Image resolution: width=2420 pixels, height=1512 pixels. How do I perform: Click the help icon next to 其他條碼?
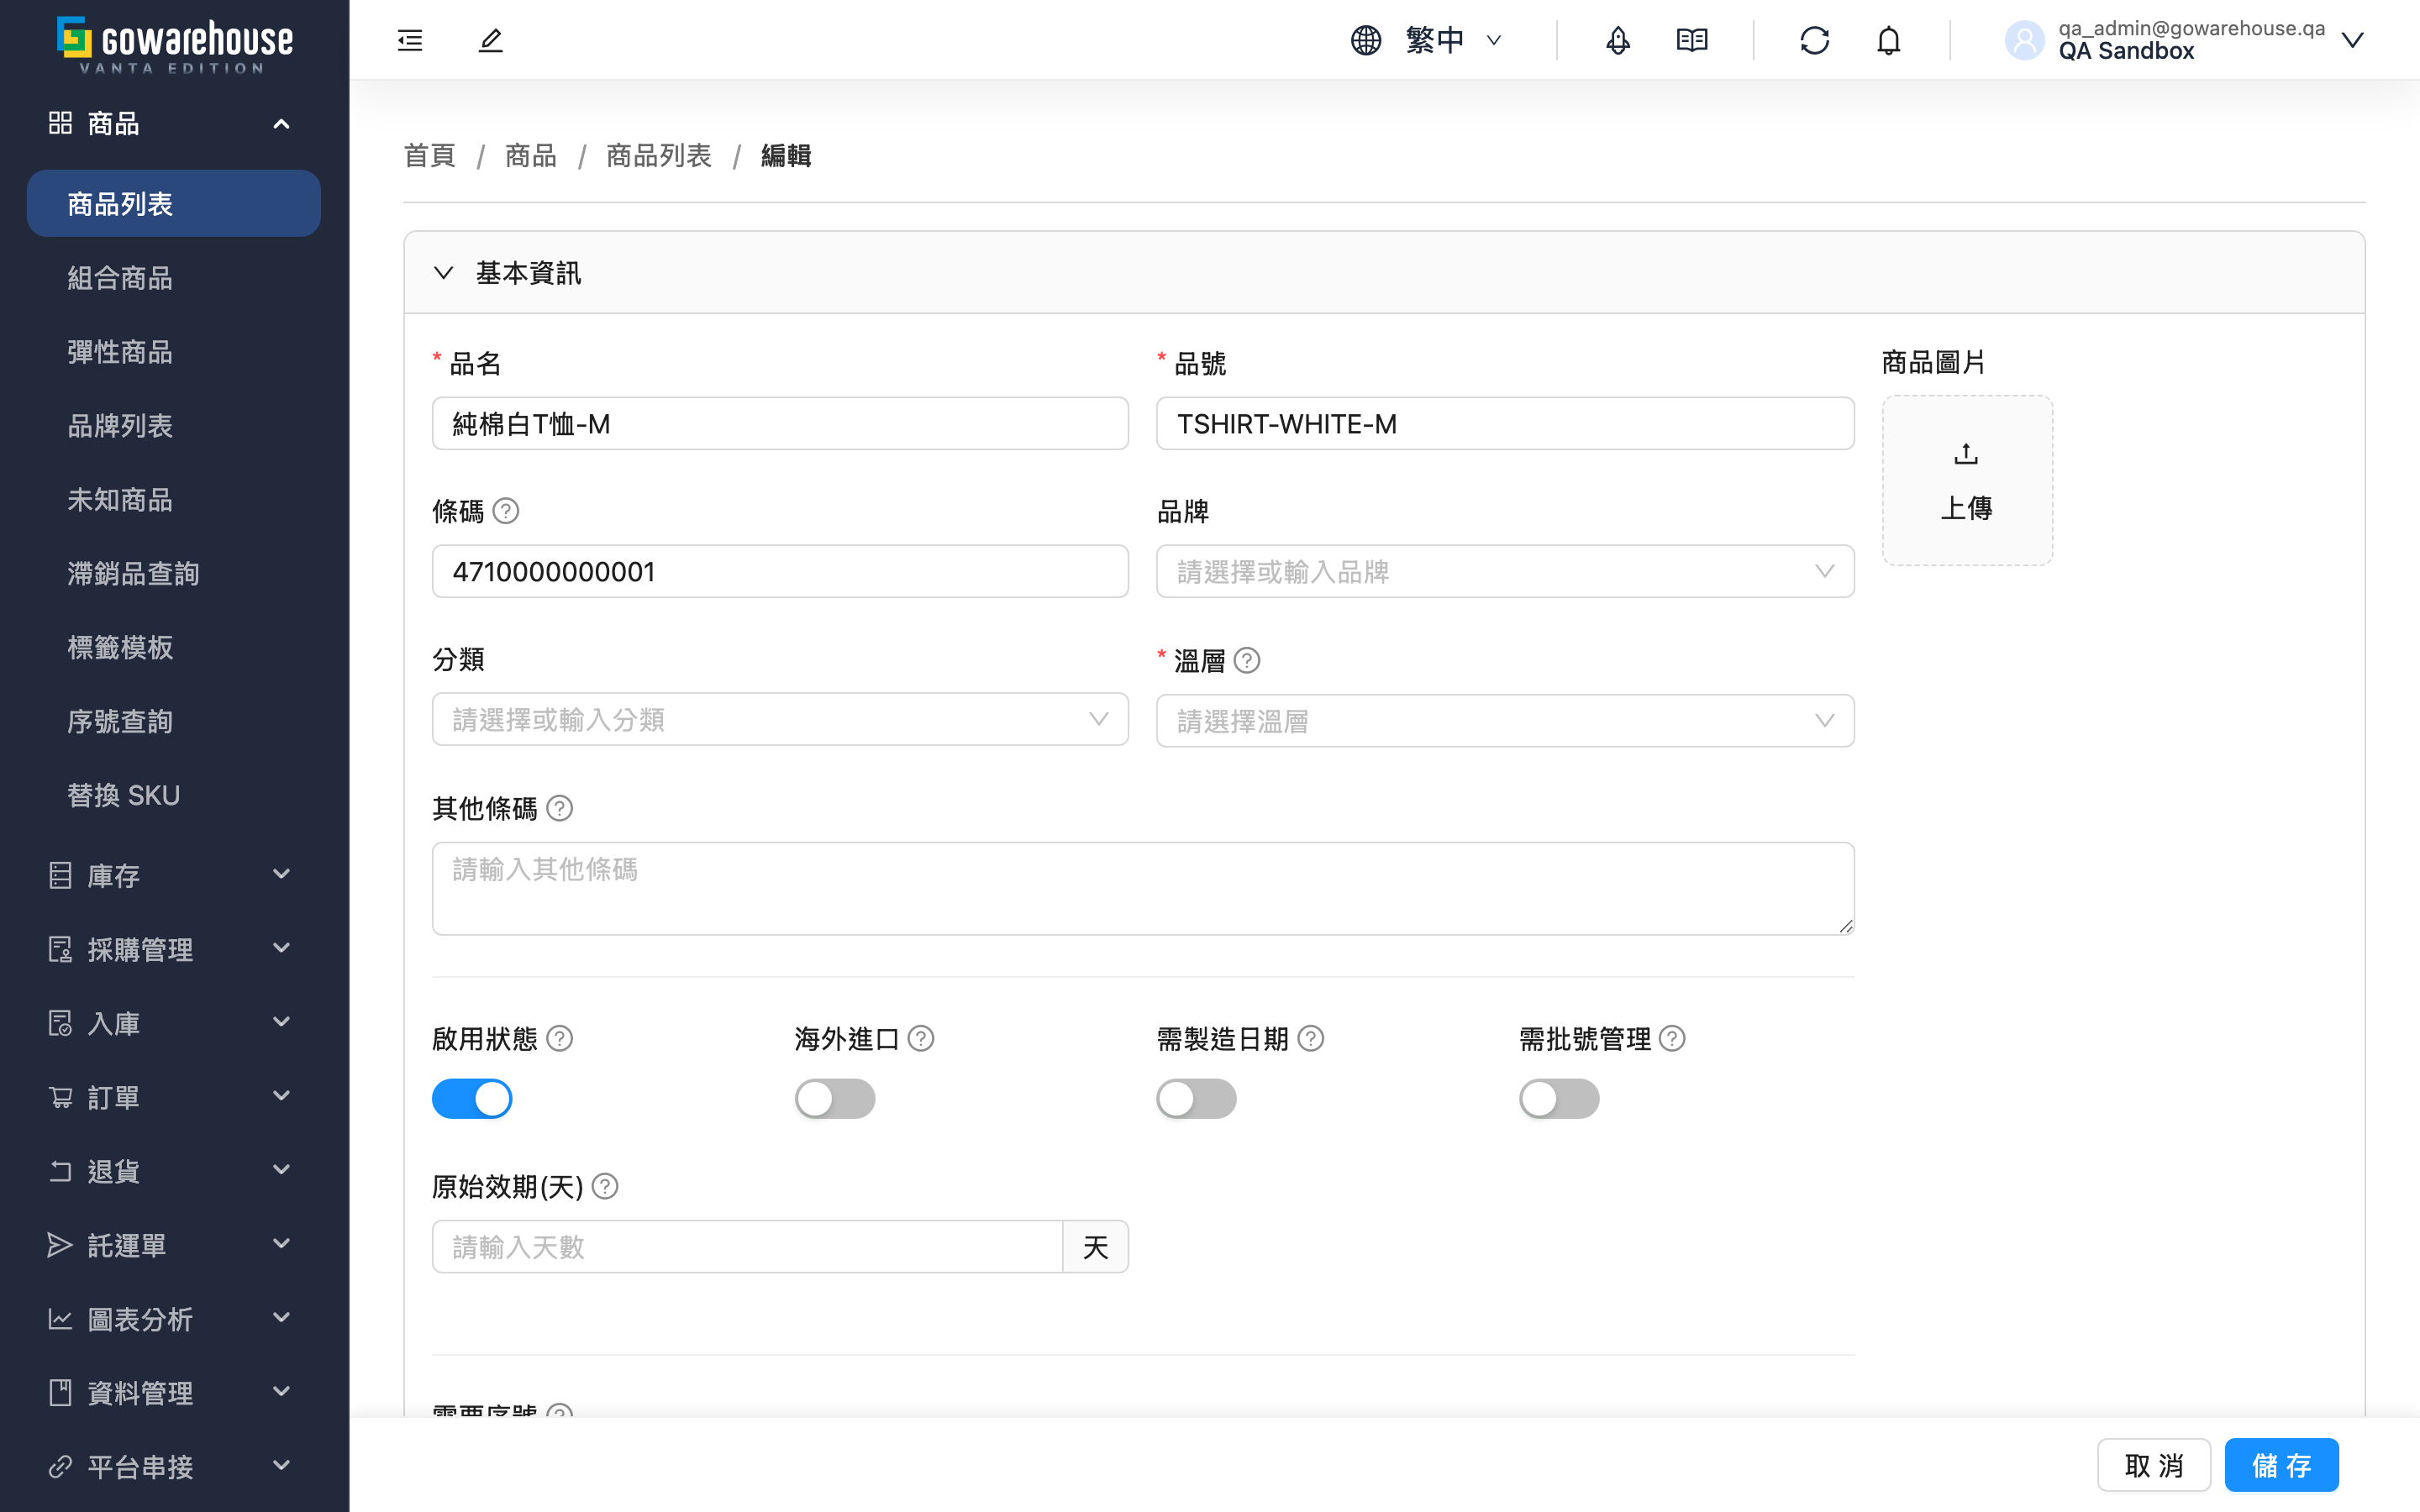[560, 808]
